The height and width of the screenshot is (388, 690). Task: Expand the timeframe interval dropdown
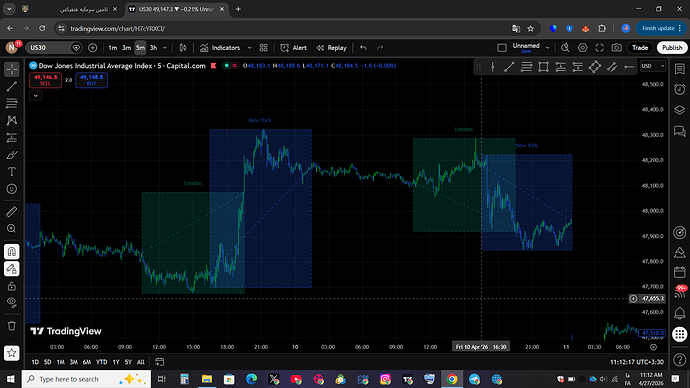[165, 48]
